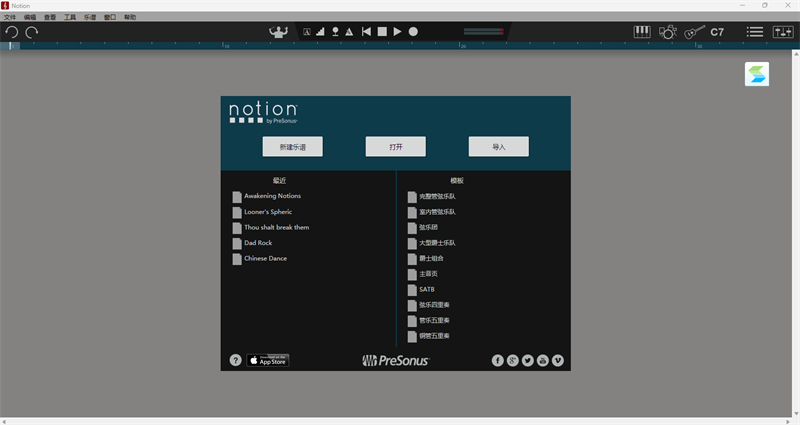800x425 pixels.
Task: Open the score setup list icon
Action: 755,32
